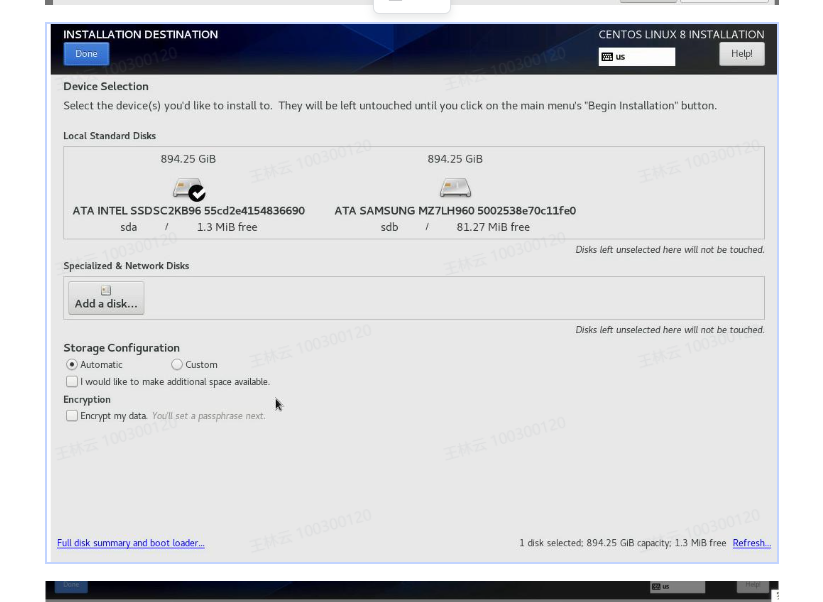Click the keyboard layout icon beside us
The height and width of the screenshot is (602, 823).
[x=607, y=57]
